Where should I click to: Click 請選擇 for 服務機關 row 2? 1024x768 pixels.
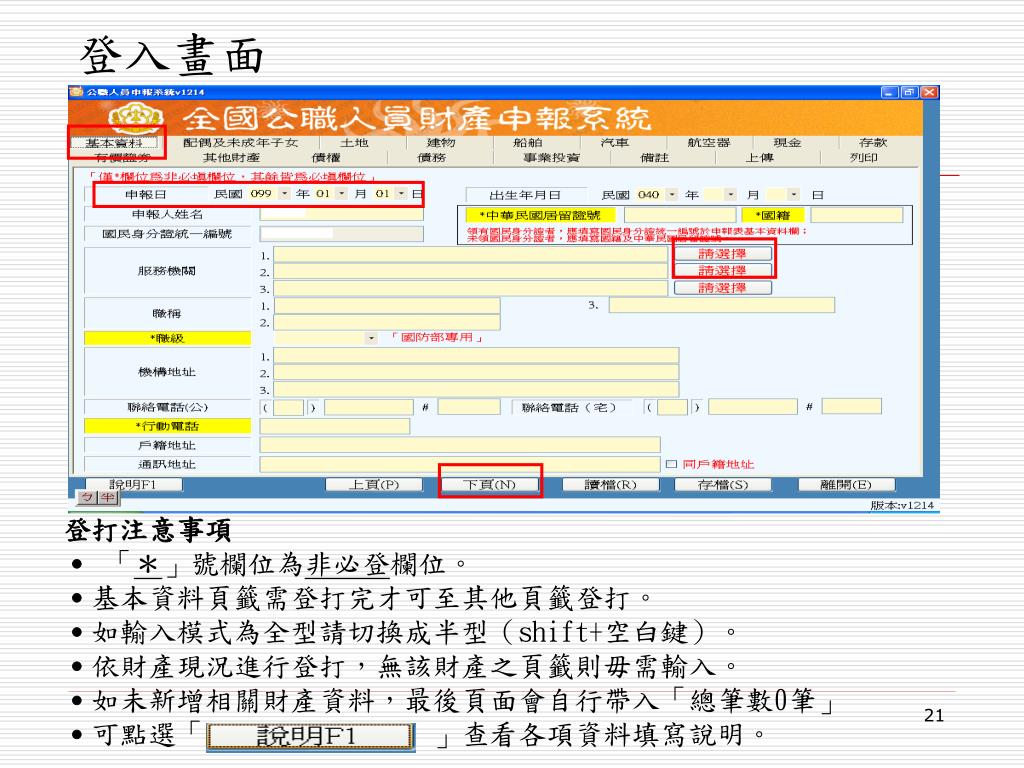pyautogui.click(x=722, y=270)
